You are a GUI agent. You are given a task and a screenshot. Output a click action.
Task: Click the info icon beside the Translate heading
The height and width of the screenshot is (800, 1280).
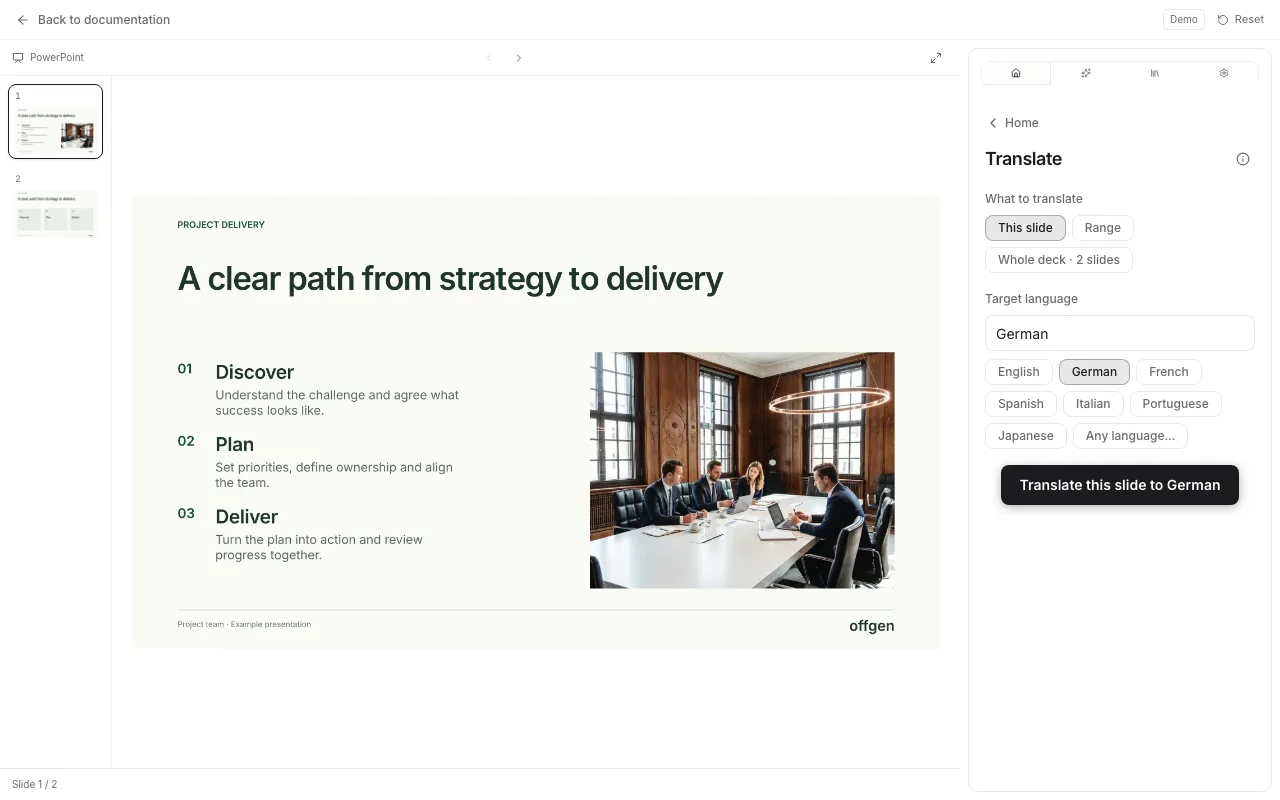click(1243, 159)
